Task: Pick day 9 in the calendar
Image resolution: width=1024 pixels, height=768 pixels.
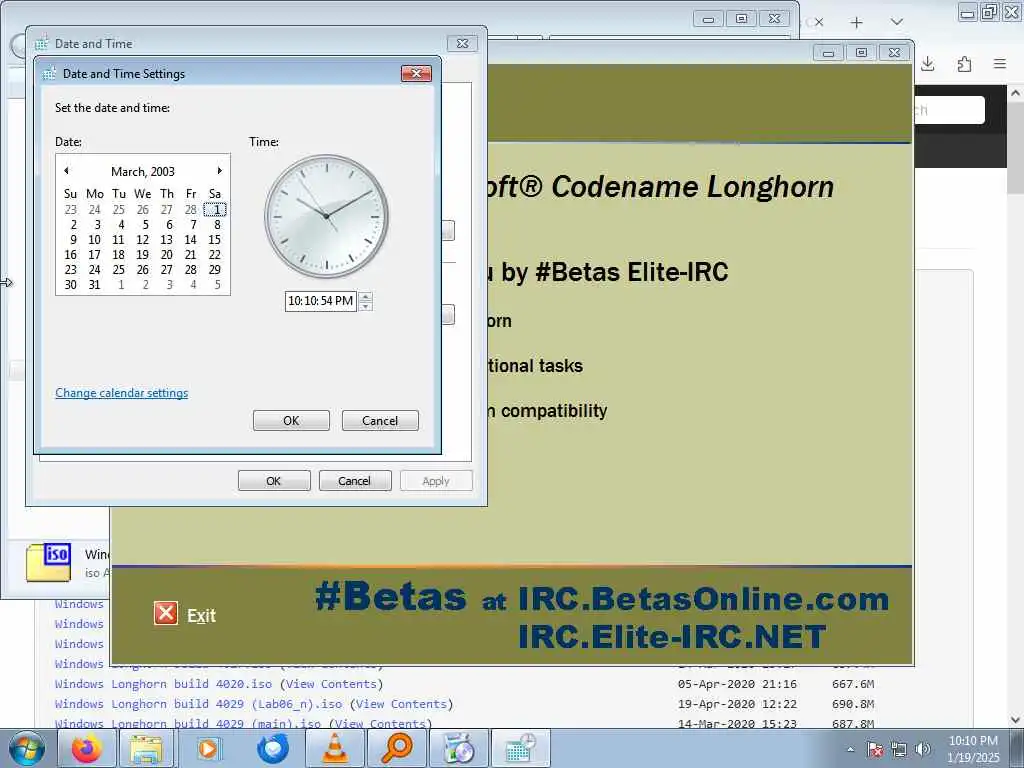Action: (72, 240)
